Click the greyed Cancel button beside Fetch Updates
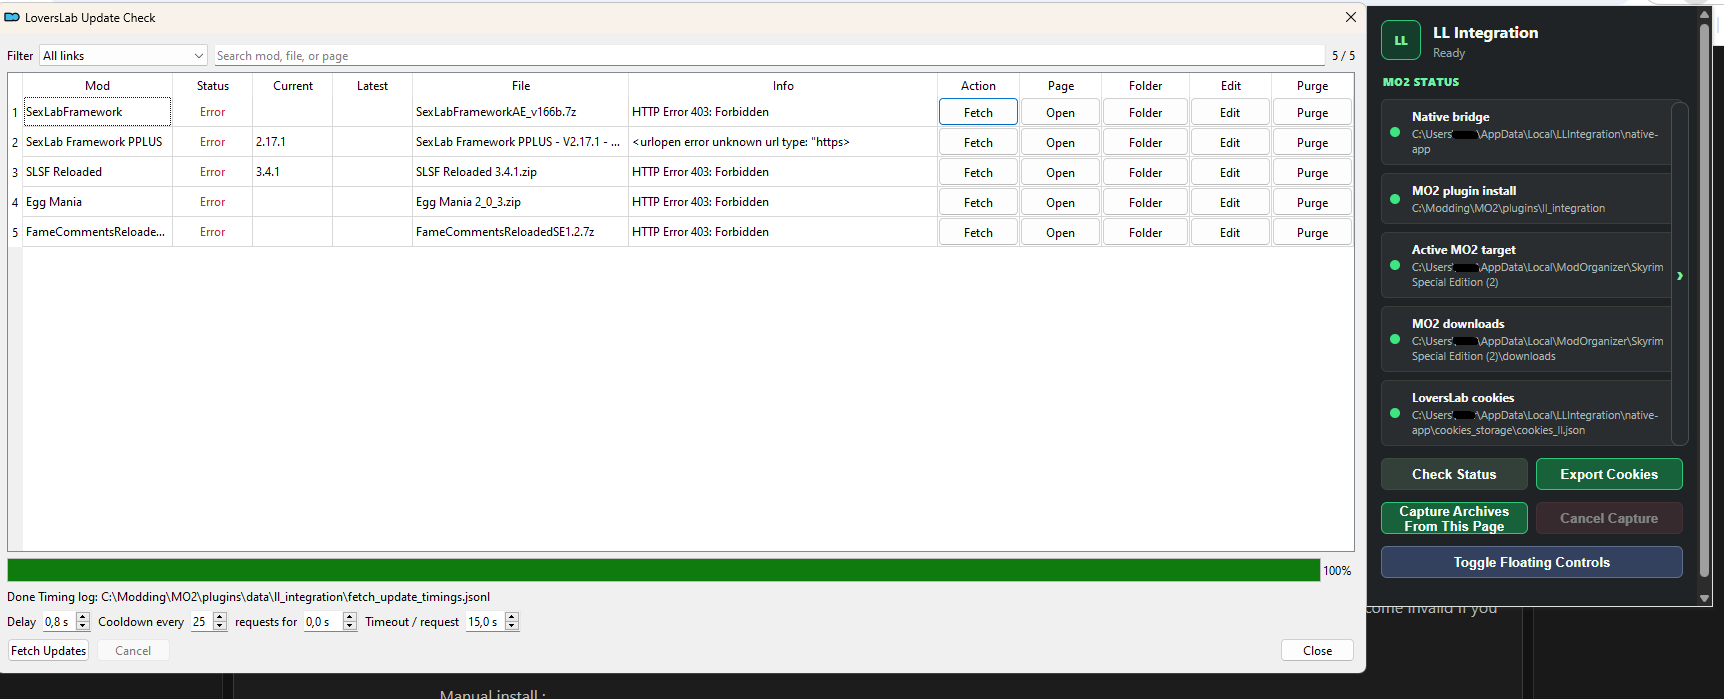Screen dimensions: 1724x699 click(133, 651)
